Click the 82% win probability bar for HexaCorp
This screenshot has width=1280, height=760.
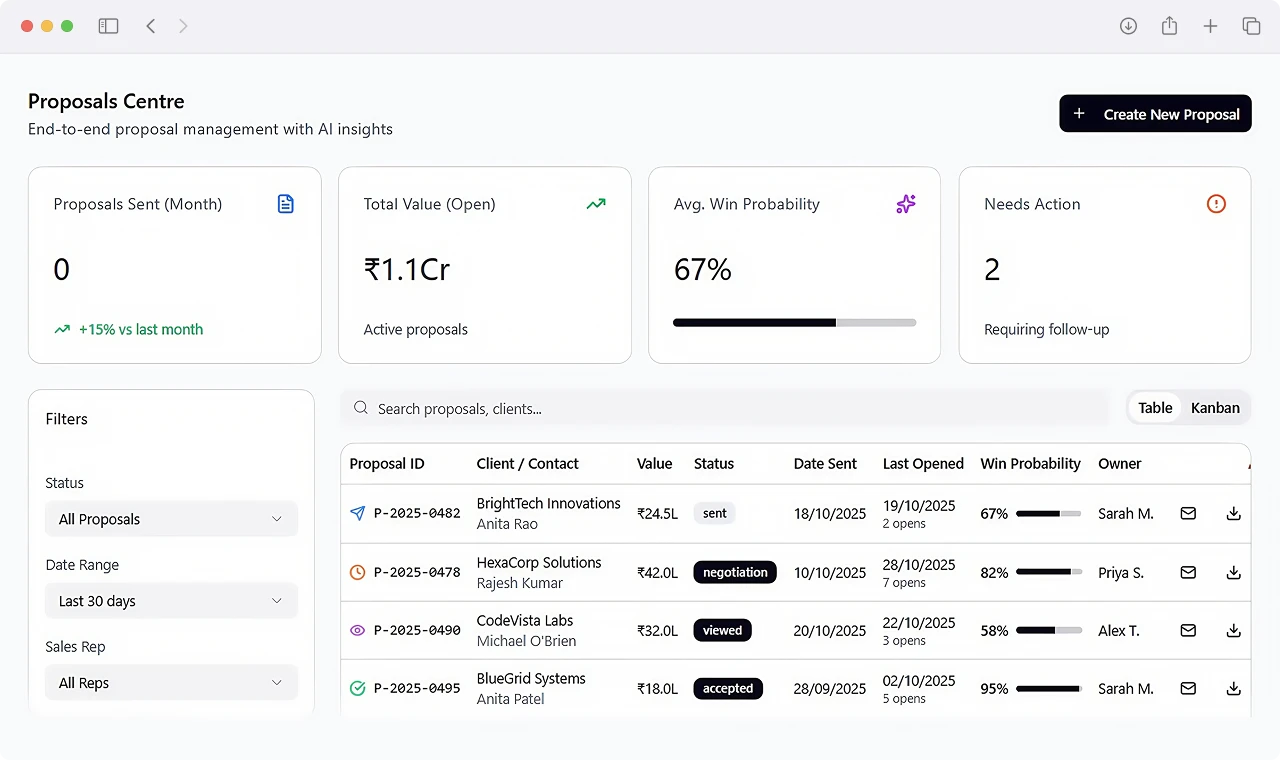pyautogui.click(x=1049, y=572)
